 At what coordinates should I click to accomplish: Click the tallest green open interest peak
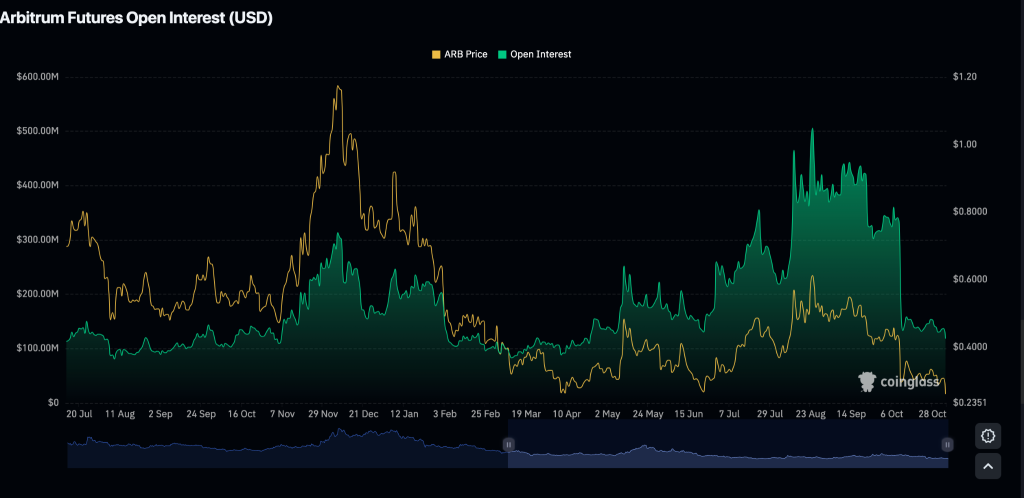click(x=811, y=129)
